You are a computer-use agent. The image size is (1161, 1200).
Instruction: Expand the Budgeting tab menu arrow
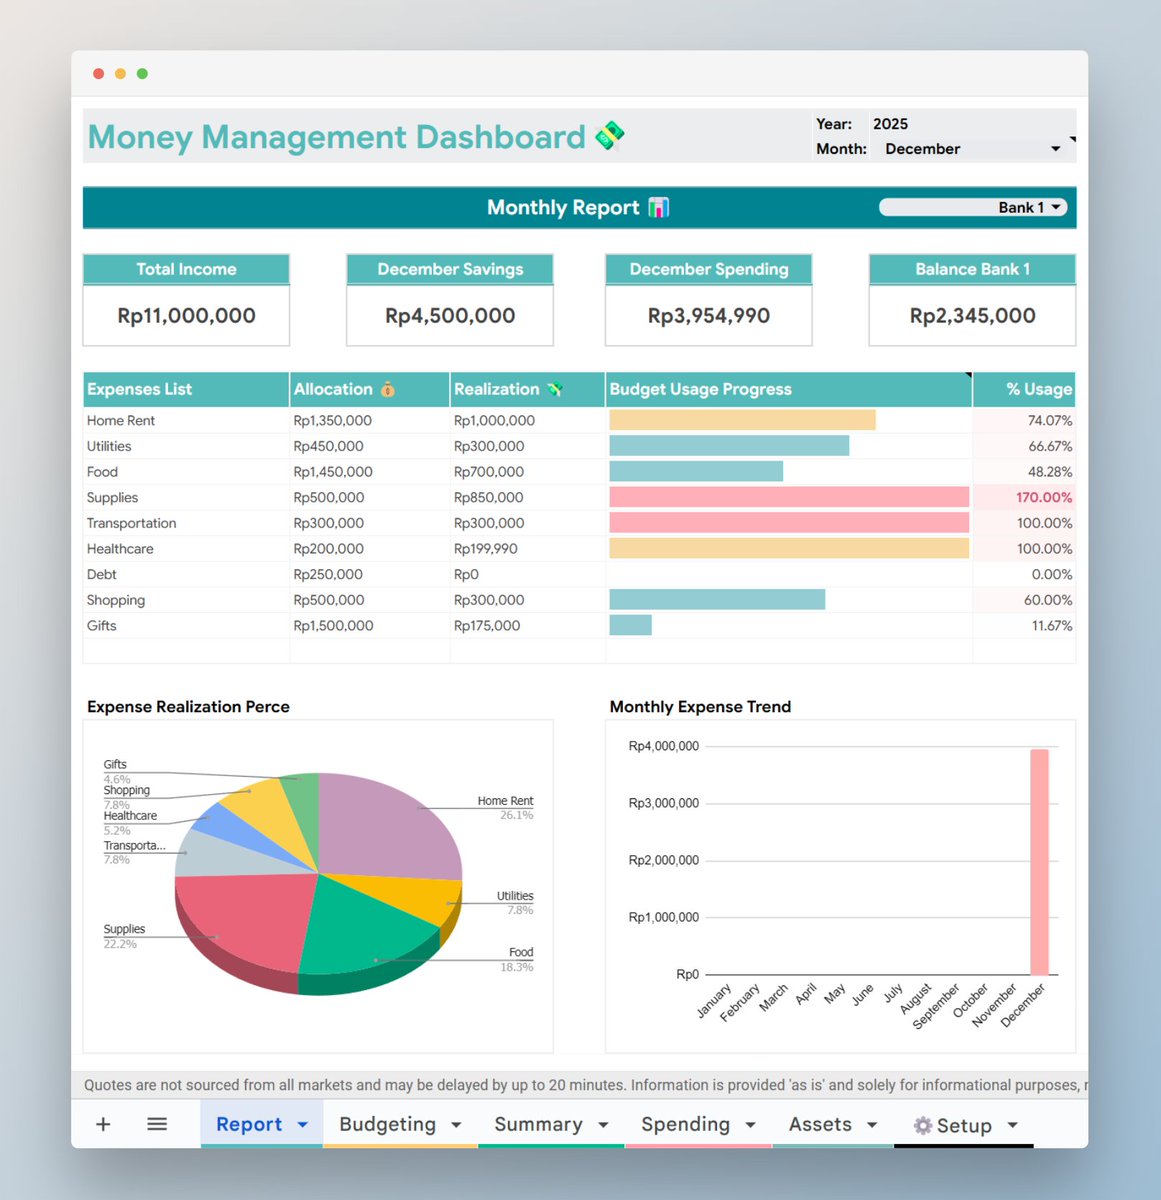tap(458, 1123)
